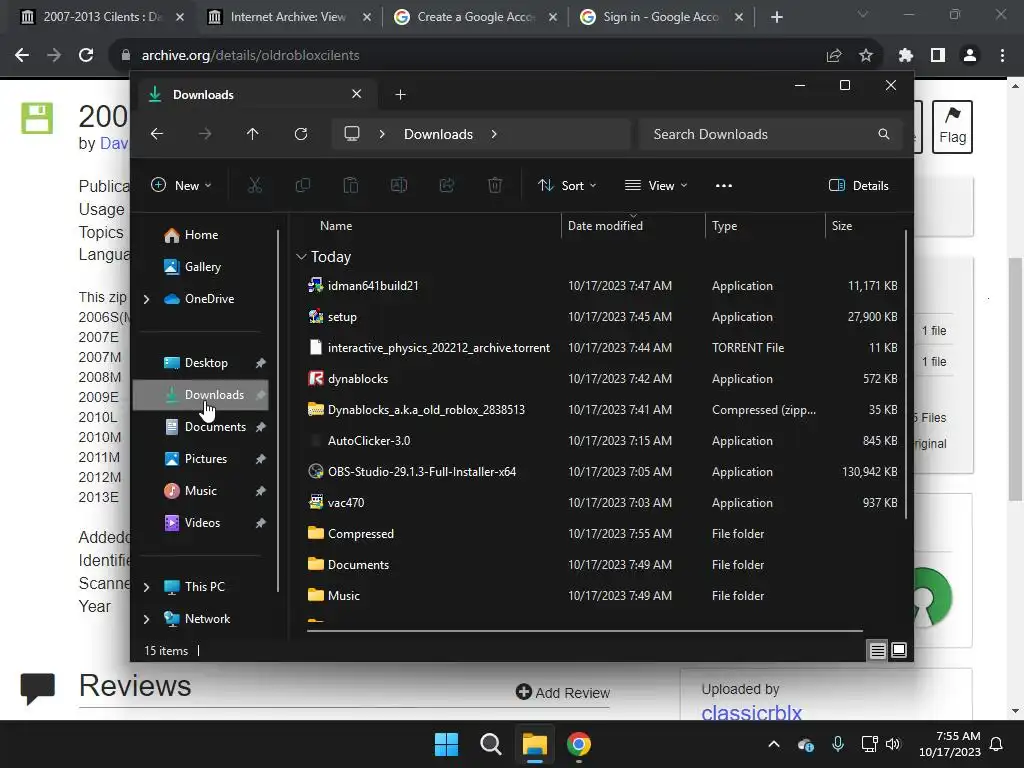Open the See more ellipsis menu
Screen dimensions: 1024x768
click(724, 185)
